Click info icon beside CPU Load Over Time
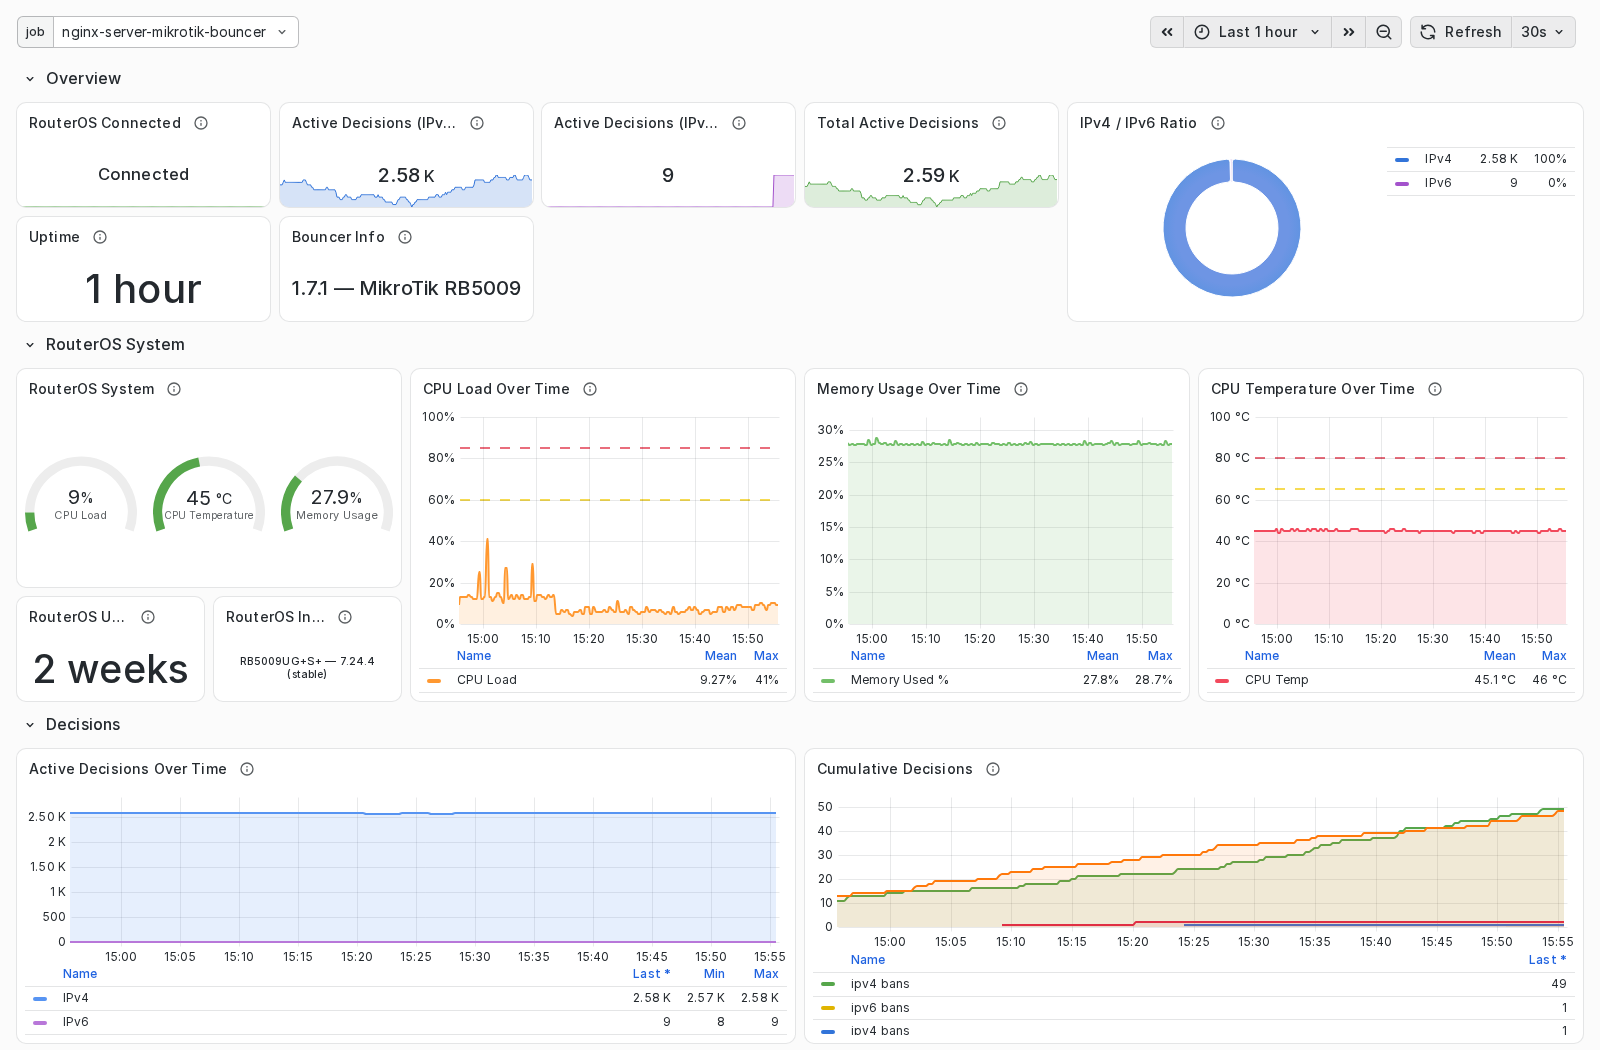 point(590,389)
